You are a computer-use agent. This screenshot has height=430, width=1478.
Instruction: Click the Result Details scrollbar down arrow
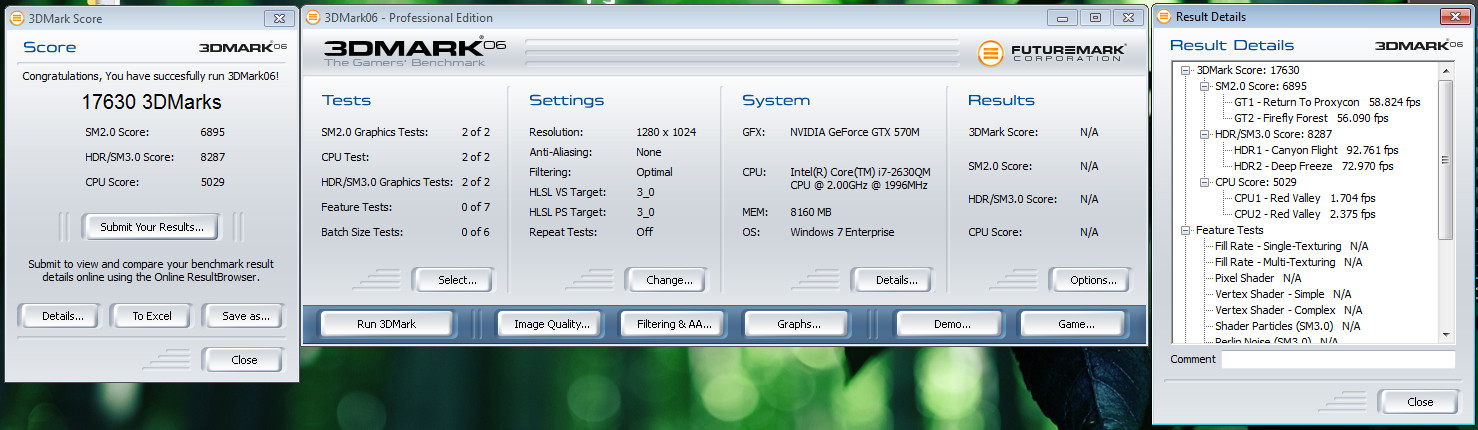tap(1446, 334)
